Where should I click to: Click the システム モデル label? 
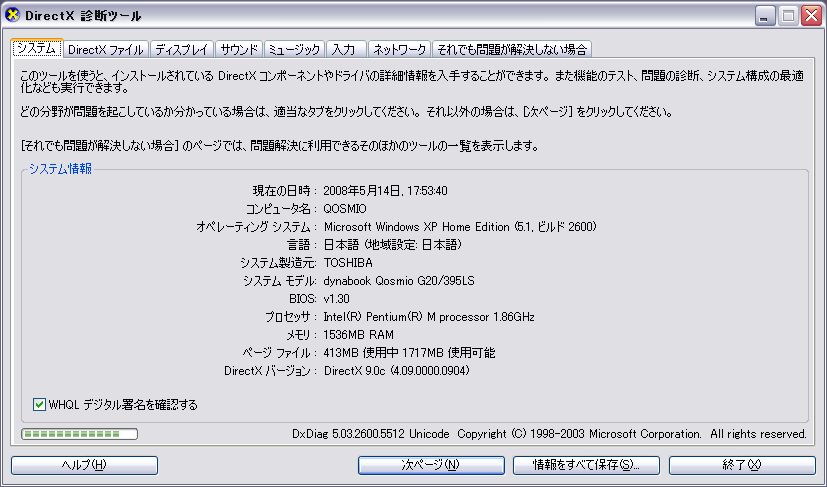coord(280,281)
